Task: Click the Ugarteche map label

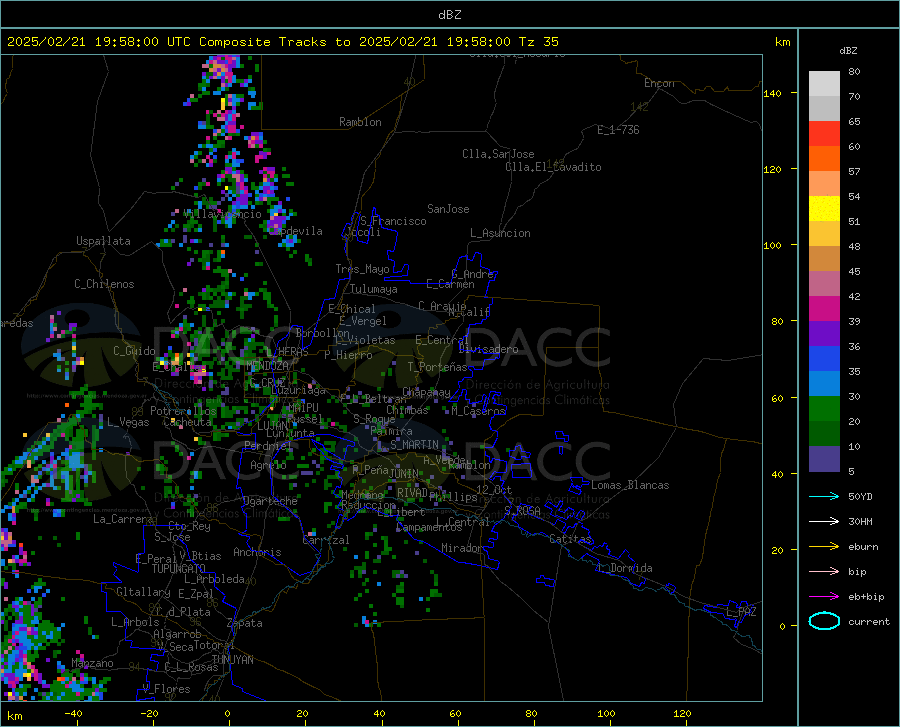Action: click(x=270, y=501)
